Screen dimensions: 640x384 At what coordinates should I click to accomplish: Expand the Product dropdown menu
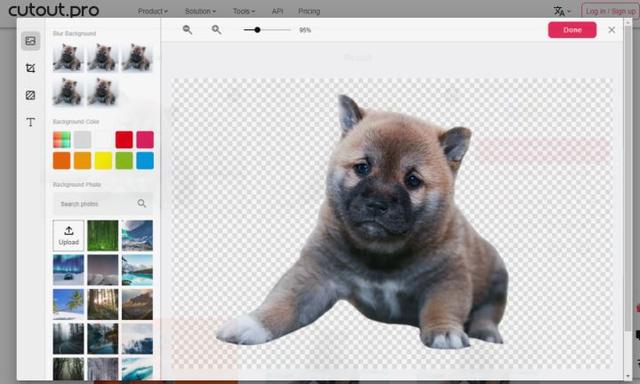pos(153,11)
